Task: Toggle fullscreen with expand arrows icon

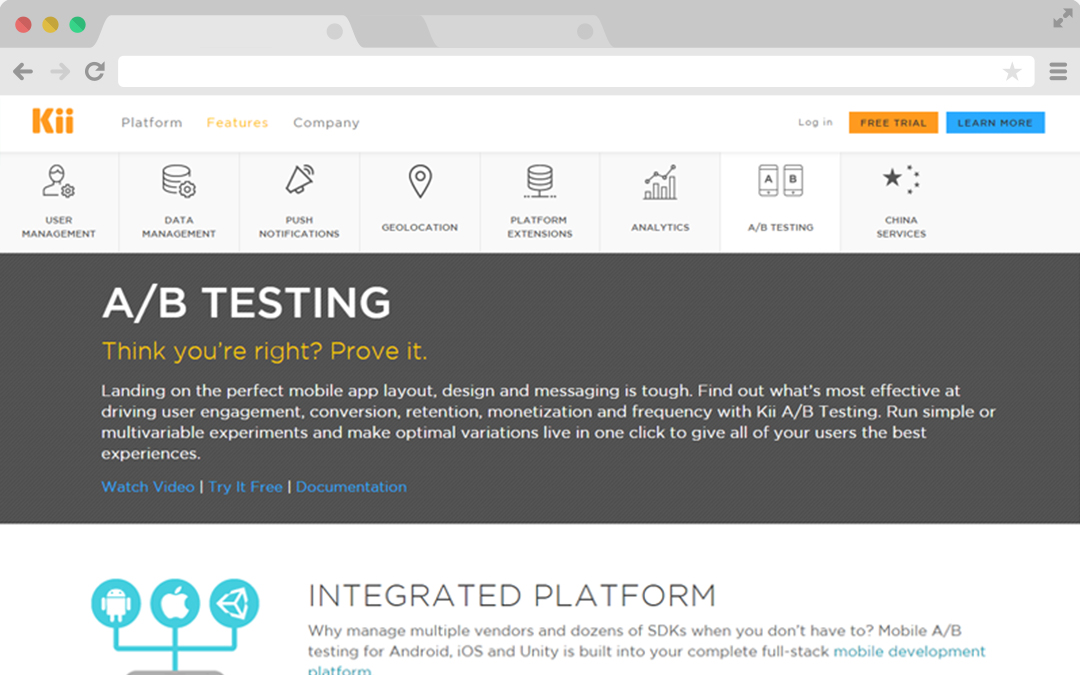Action: point(1063,19)
